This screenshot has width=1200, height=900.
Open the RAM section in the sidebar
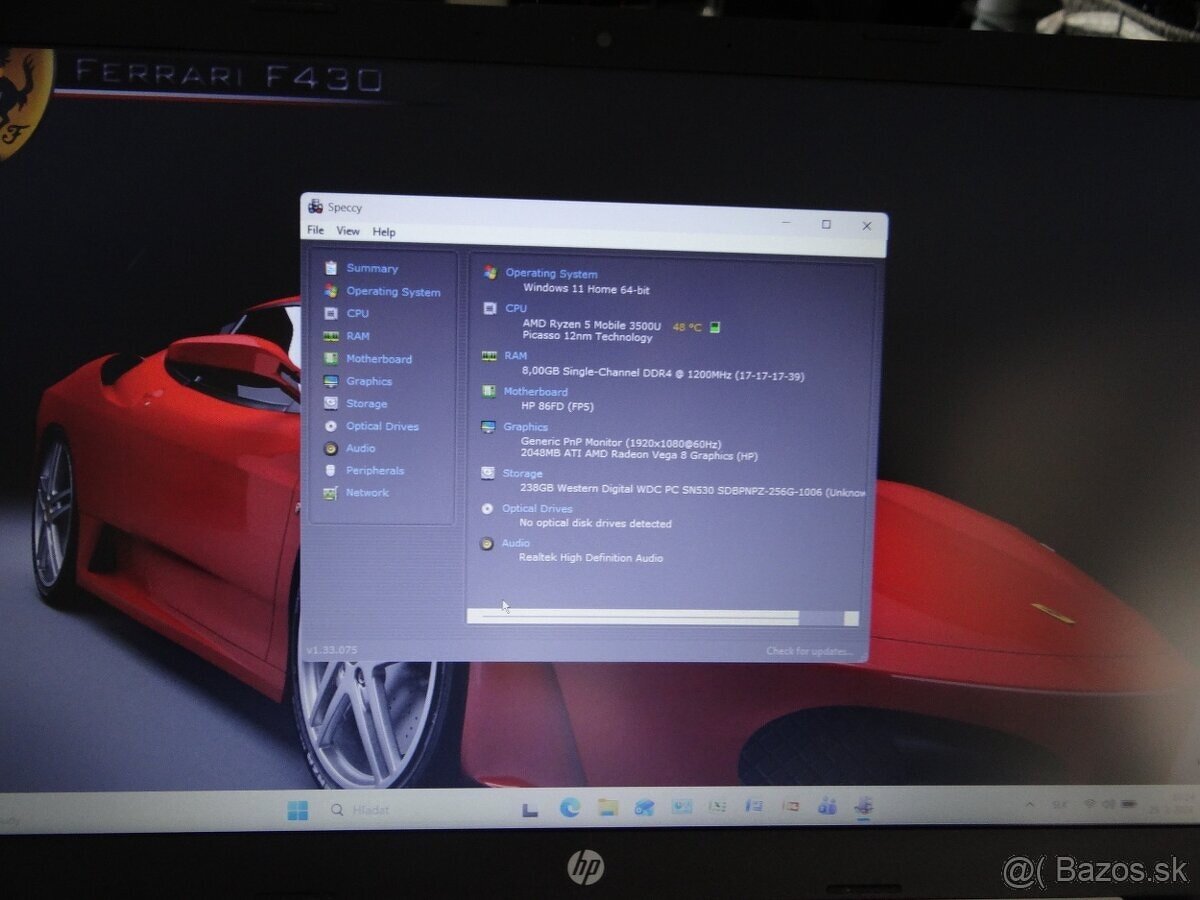[357, 336]
